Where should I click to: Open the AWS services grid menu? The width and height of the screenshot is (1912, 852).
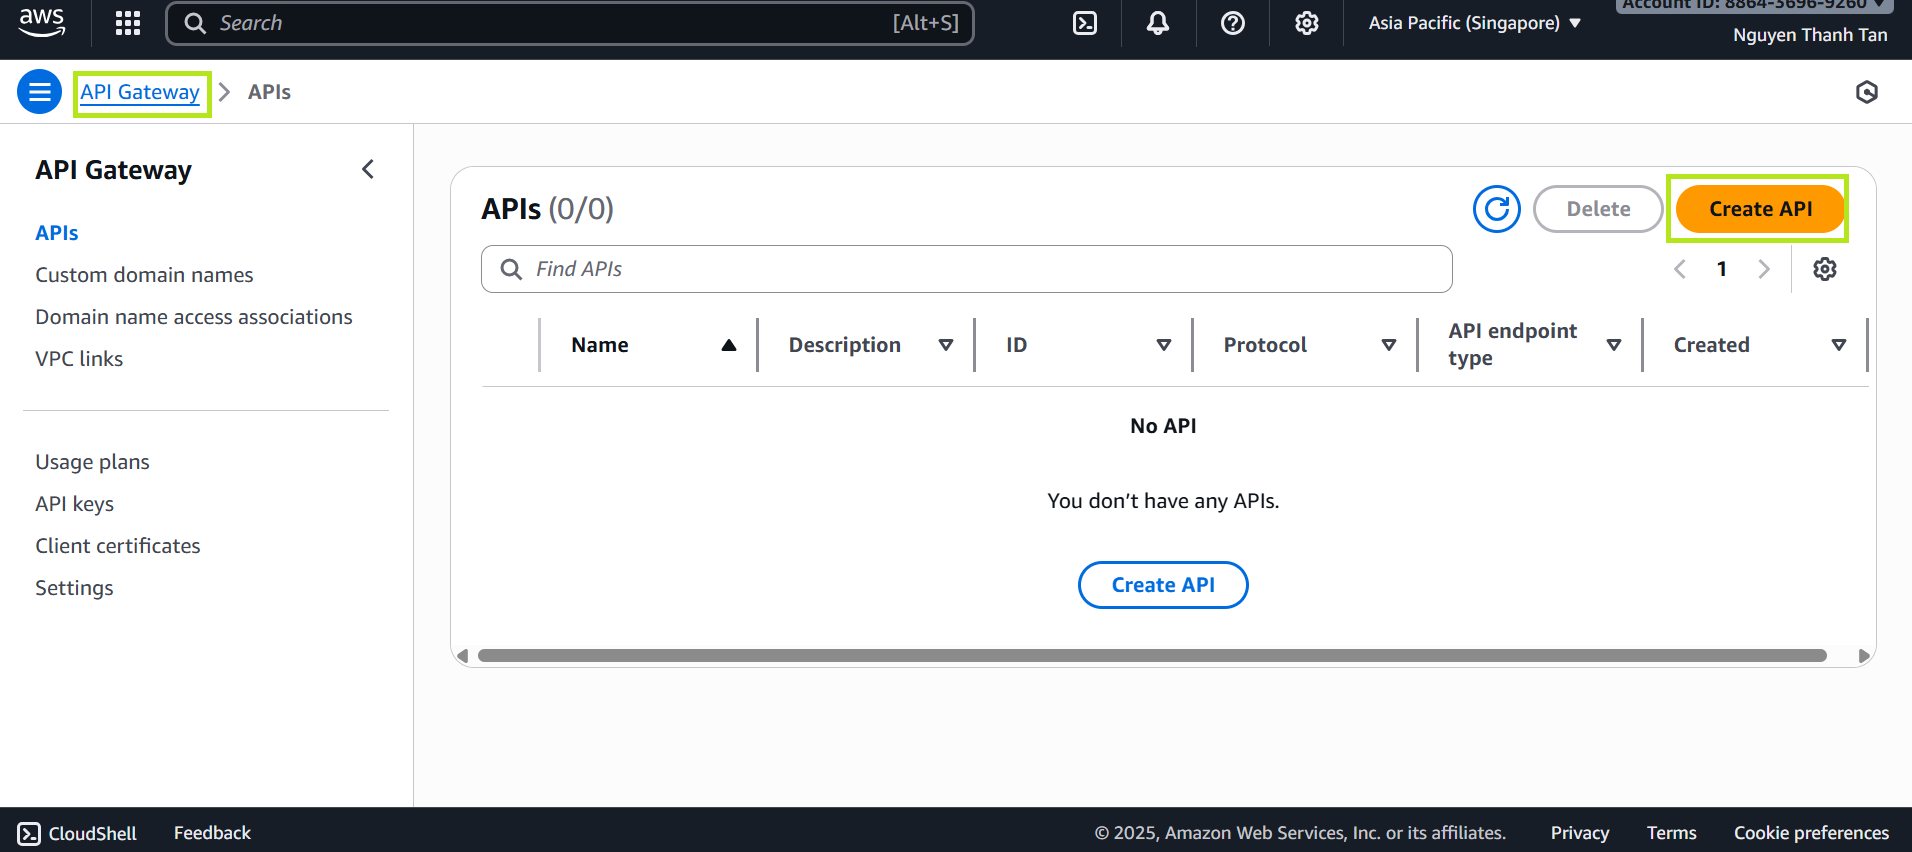[128, 23]
